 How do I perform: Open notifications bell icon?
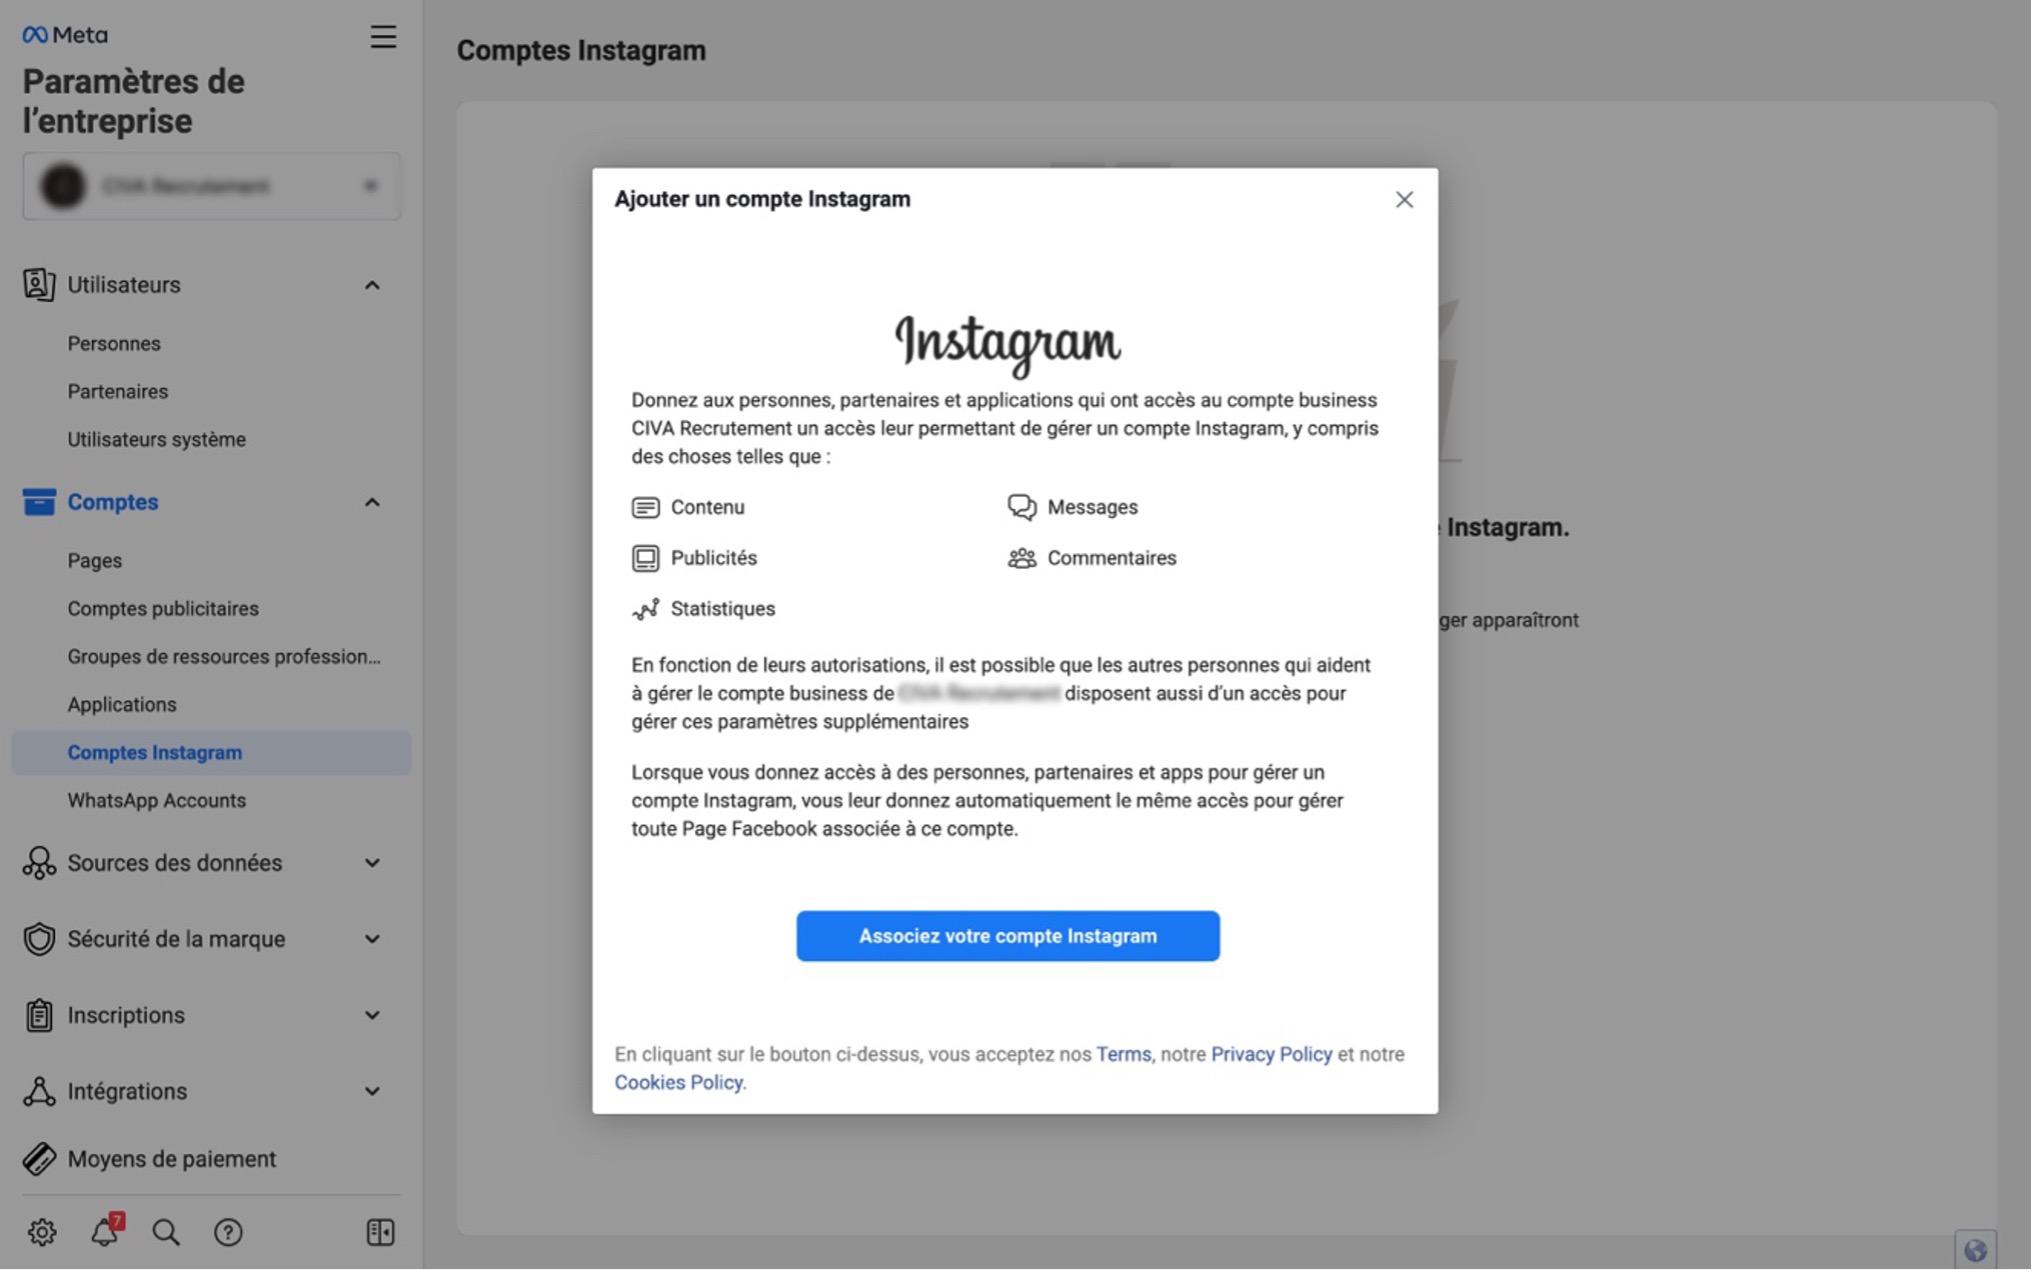click(x=105, y=1233)
